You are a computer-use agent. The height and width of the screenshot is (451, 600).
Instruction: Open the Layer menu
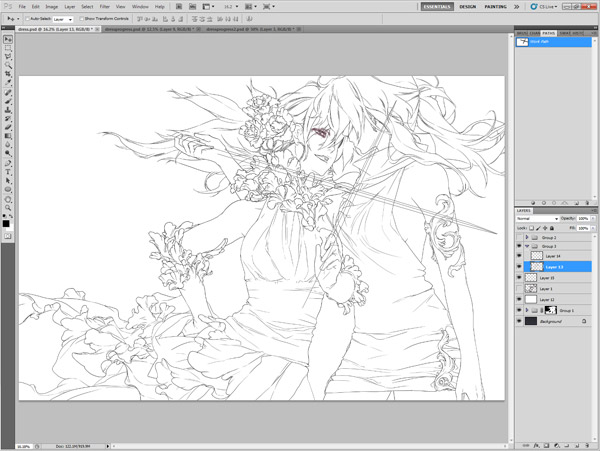70,7
